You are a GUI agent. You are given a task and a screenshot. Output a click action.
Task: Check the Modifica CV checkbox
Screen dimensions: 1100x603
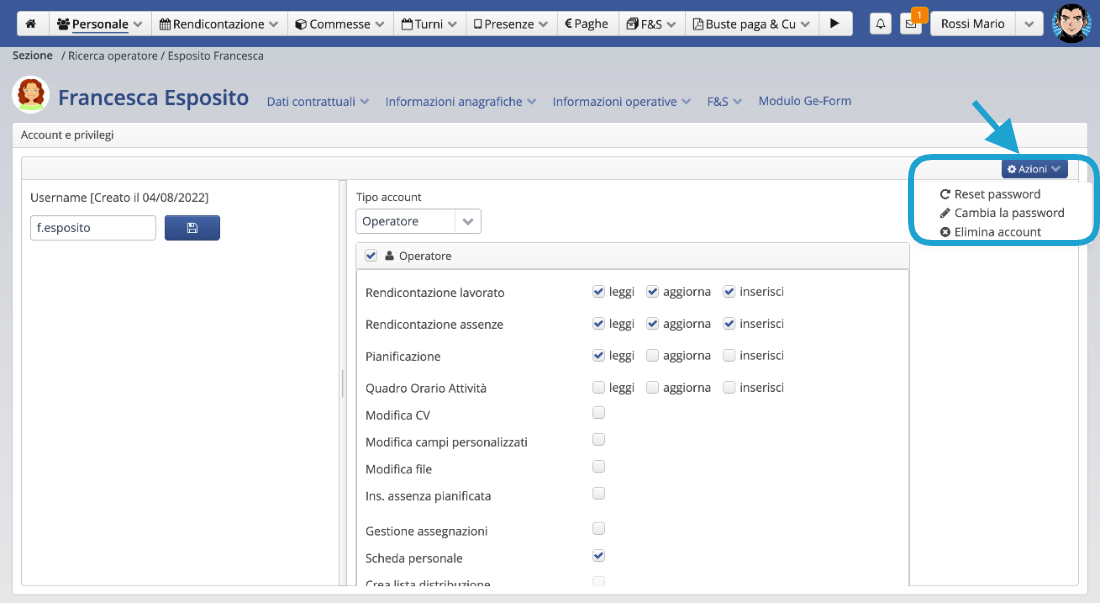(599, 412)
